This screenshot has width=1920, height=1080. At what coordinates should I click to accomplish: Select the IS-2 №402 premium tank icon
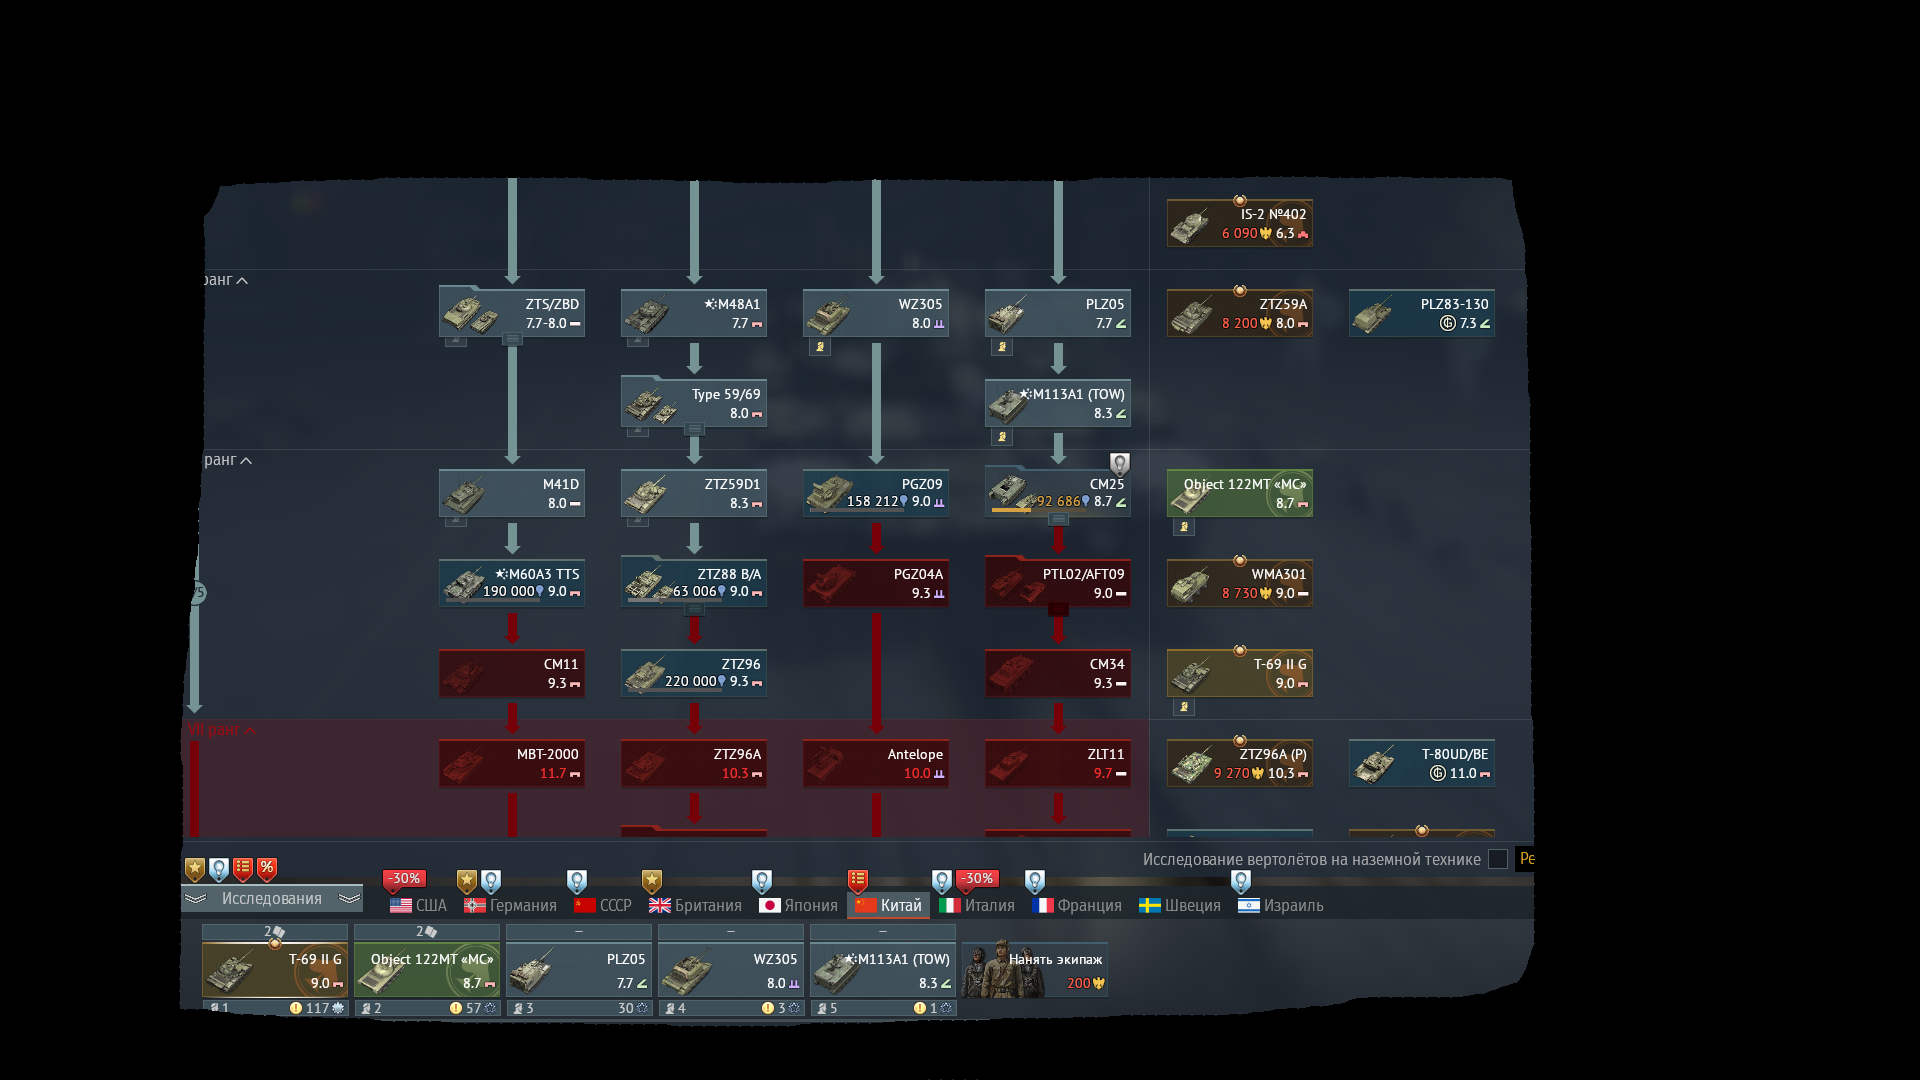(1190, 225)
